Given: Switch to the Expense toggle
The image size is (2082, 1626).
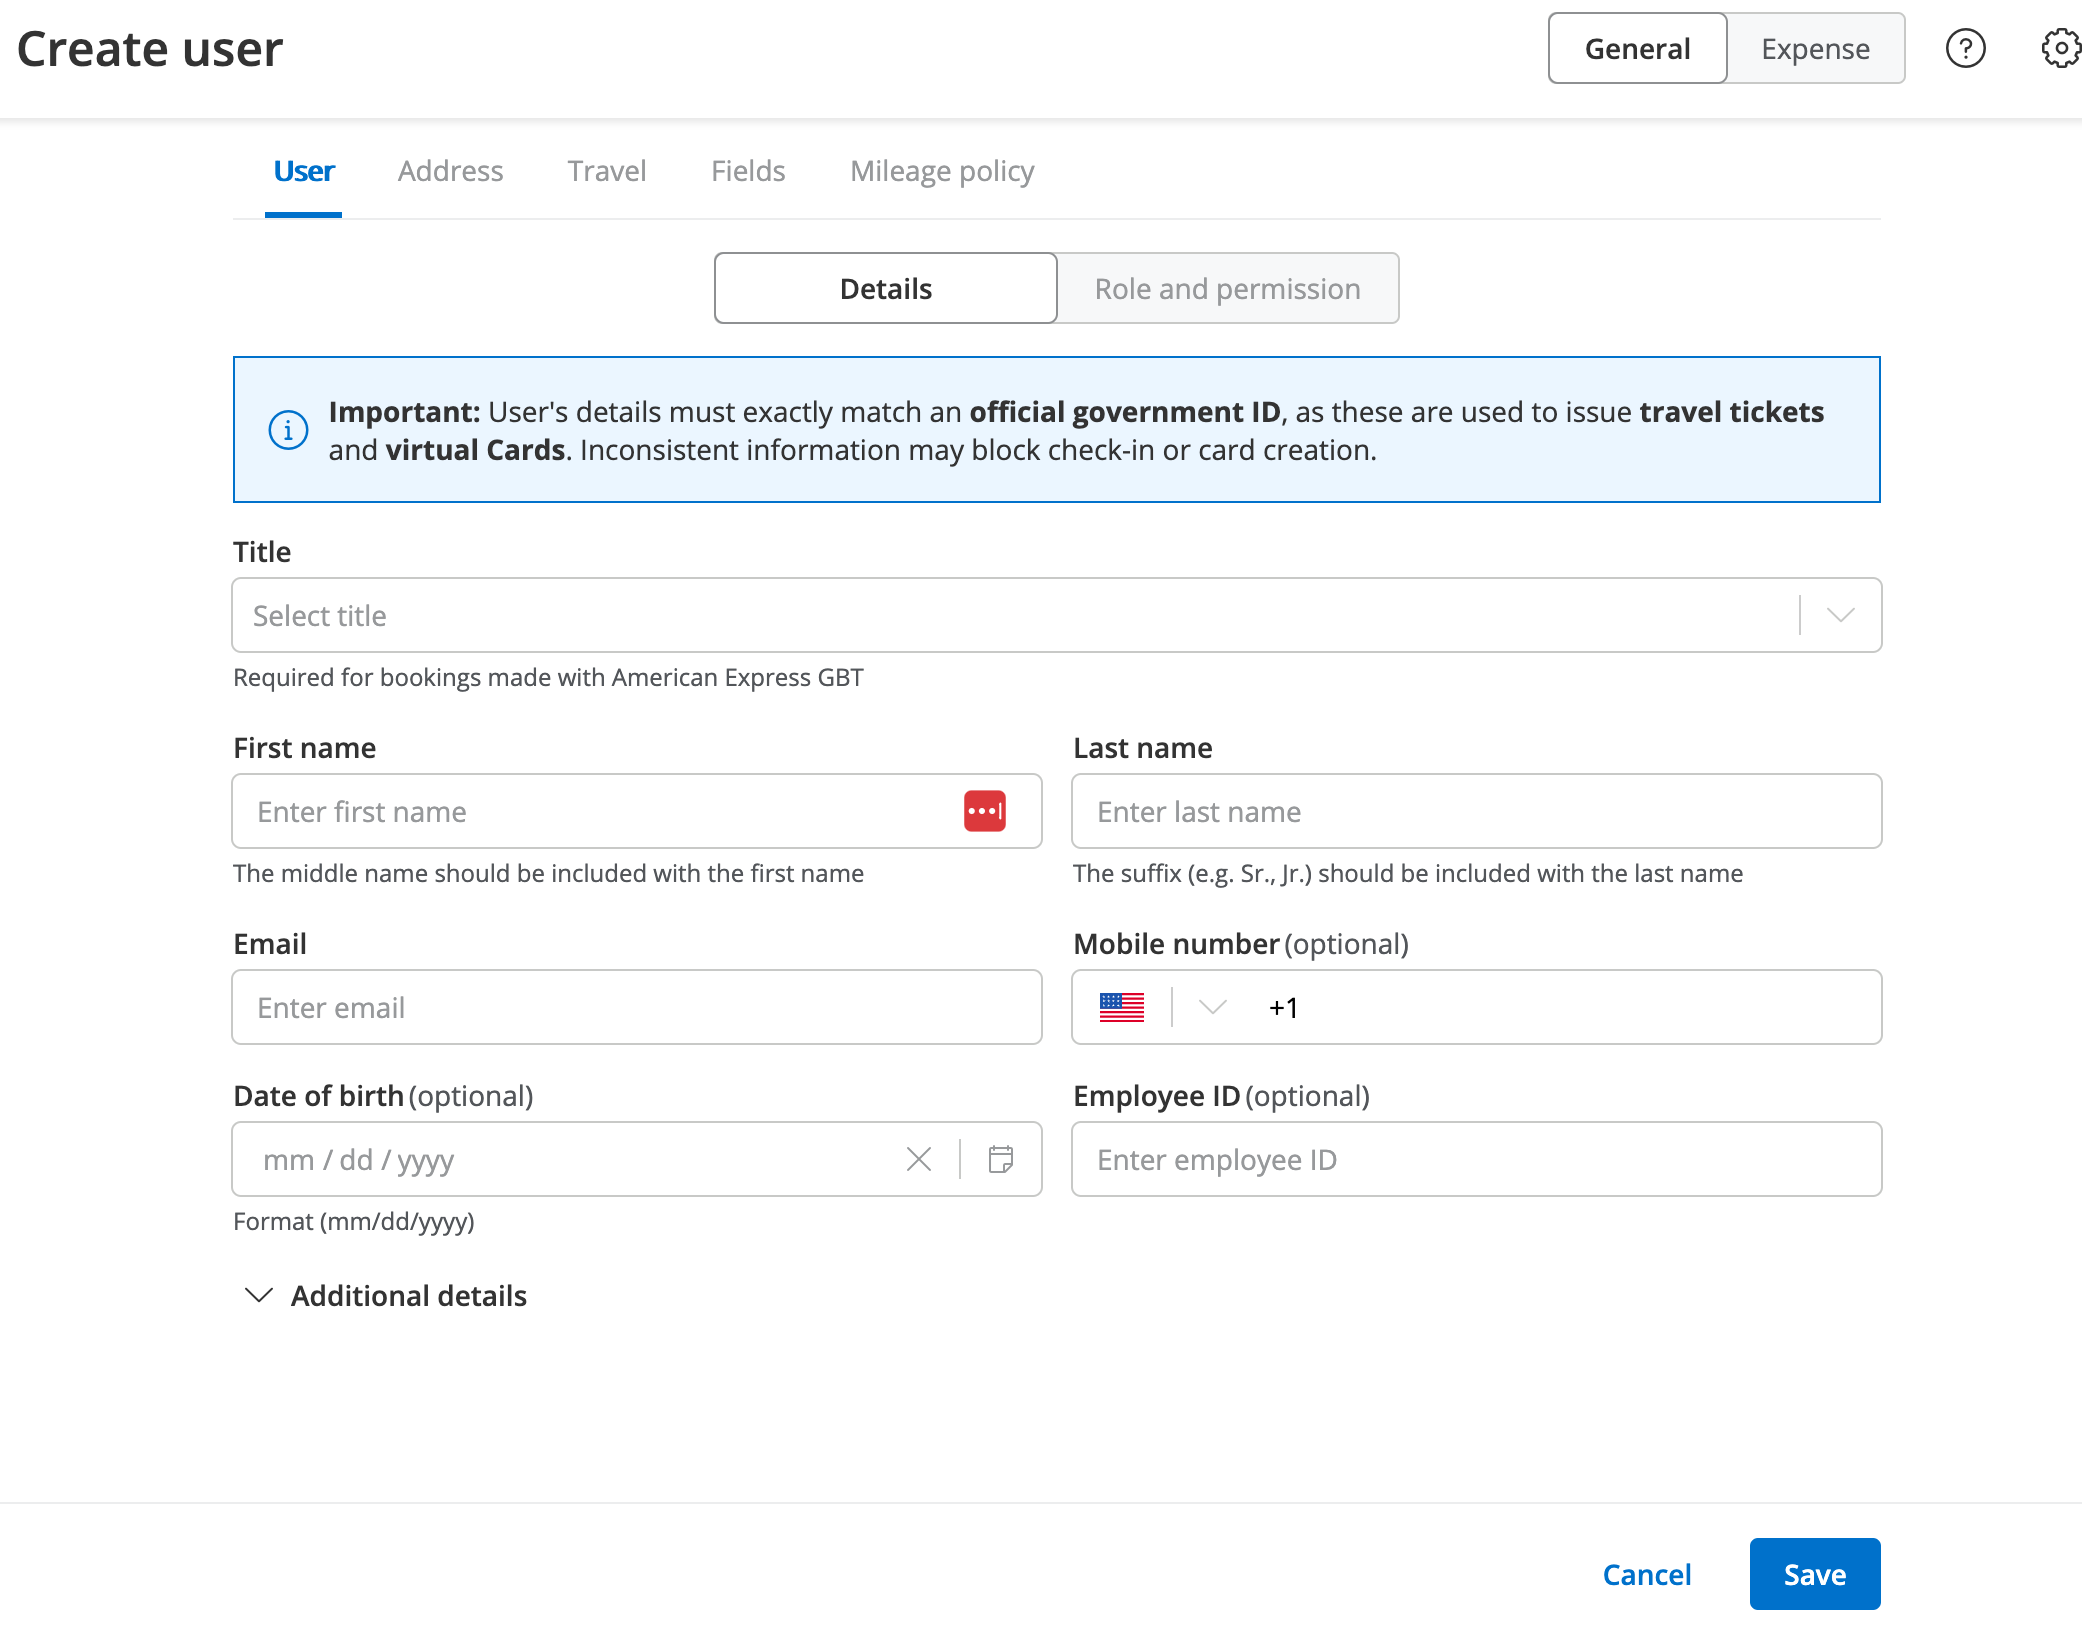Looking at the screenshot, I should 1815,48.
